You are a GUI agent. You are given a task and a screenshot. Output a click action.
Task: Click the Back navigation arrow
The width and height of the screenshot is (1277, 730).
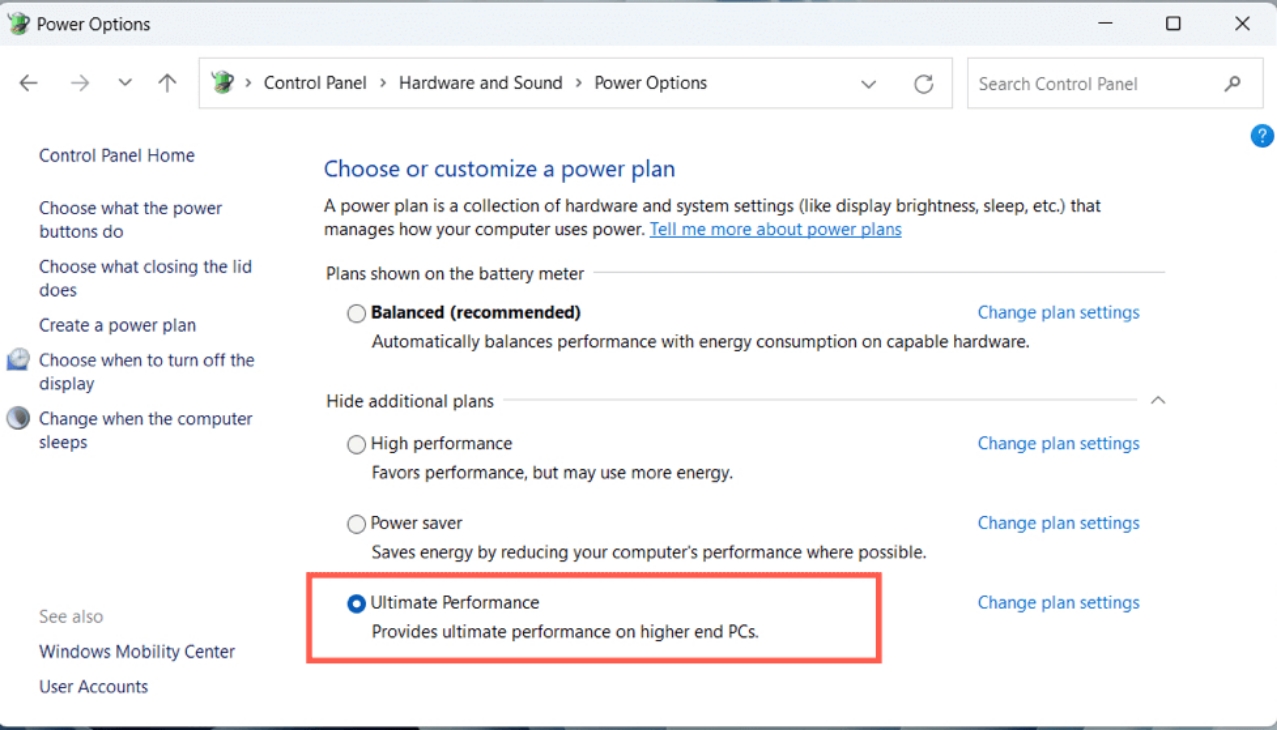click(x=28, y=83)
